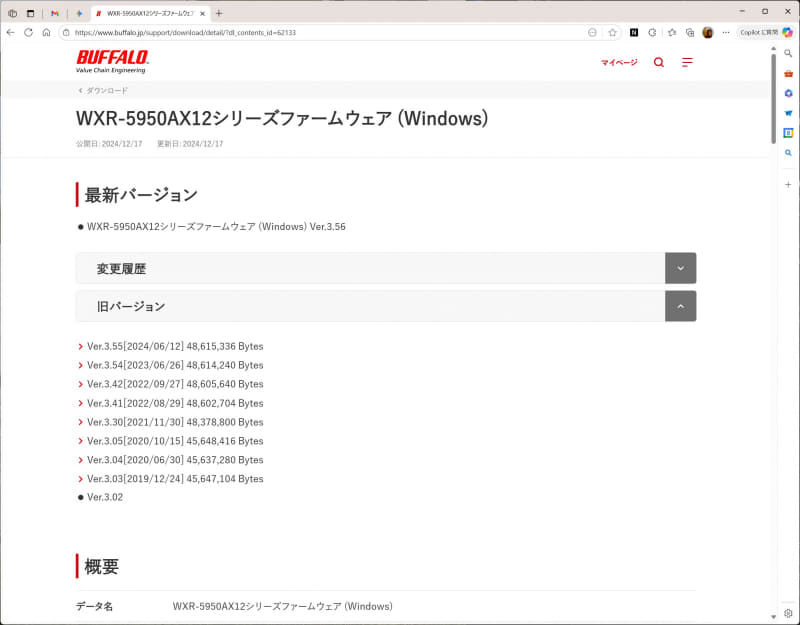Click the address bar URL field
Screen dimensions: 800x625
300,31
